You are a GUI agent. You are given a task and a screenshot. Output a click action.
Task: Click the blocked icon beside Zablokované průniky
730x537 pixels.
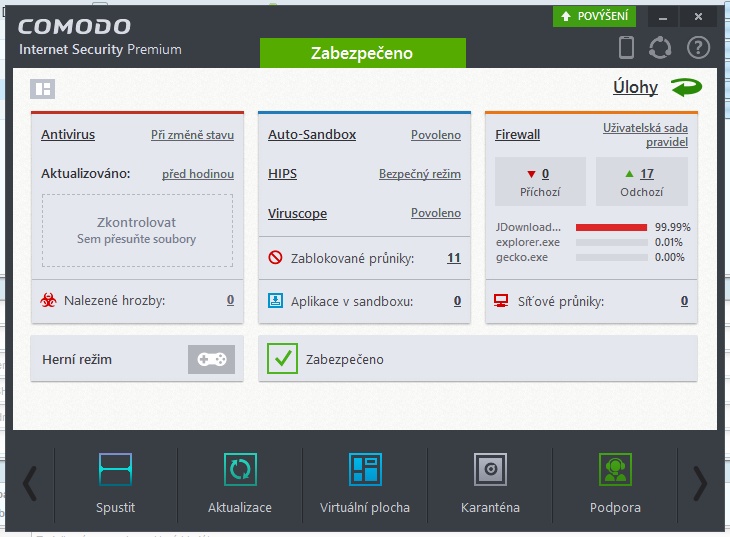click(x=275, y=257)
